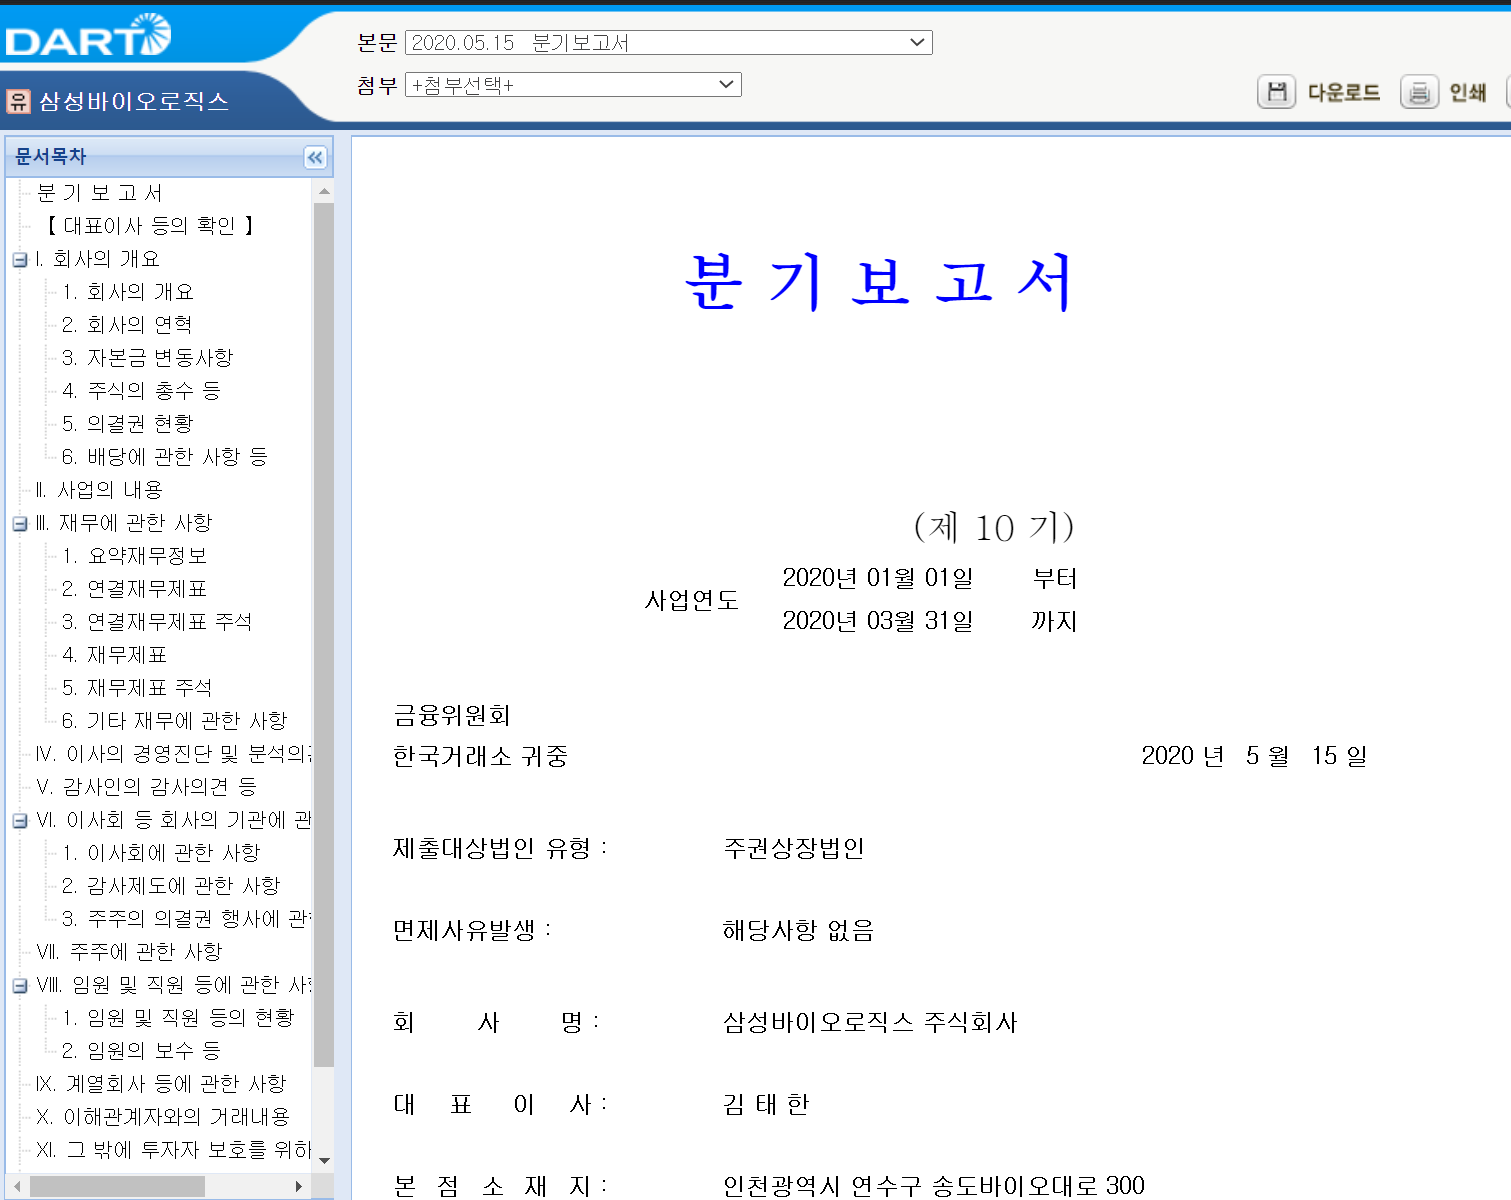This screenshot has height=1200, width=1511.
Task: Click the 삼성바이오로직스 company name header
Action: click(x=134, y=101)
